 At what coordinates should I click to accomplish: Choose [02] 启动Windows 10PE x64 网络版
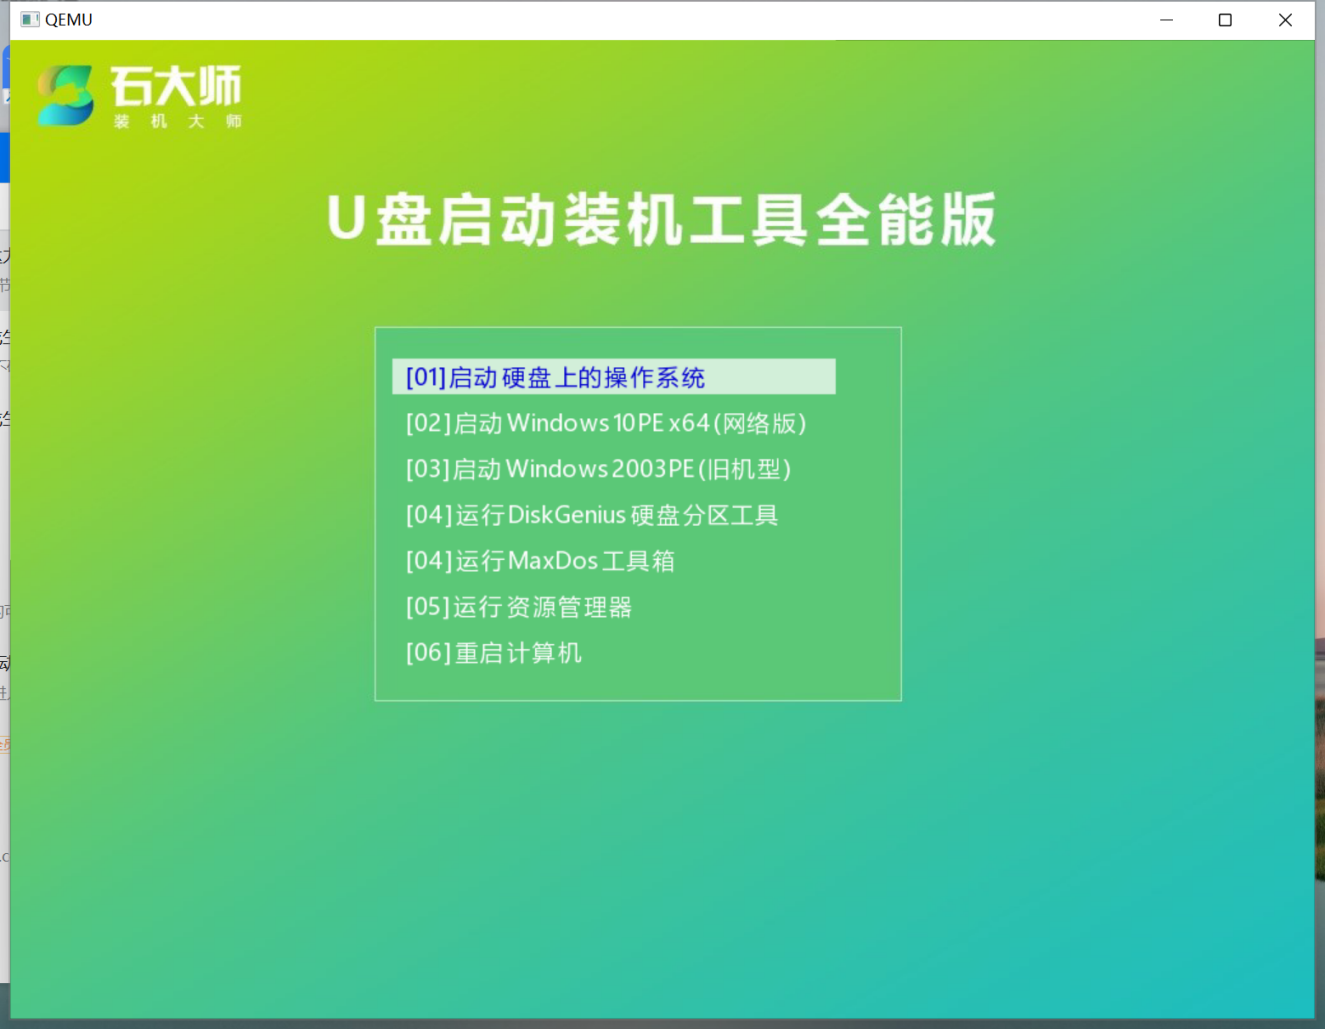click(x=605, y=423)
